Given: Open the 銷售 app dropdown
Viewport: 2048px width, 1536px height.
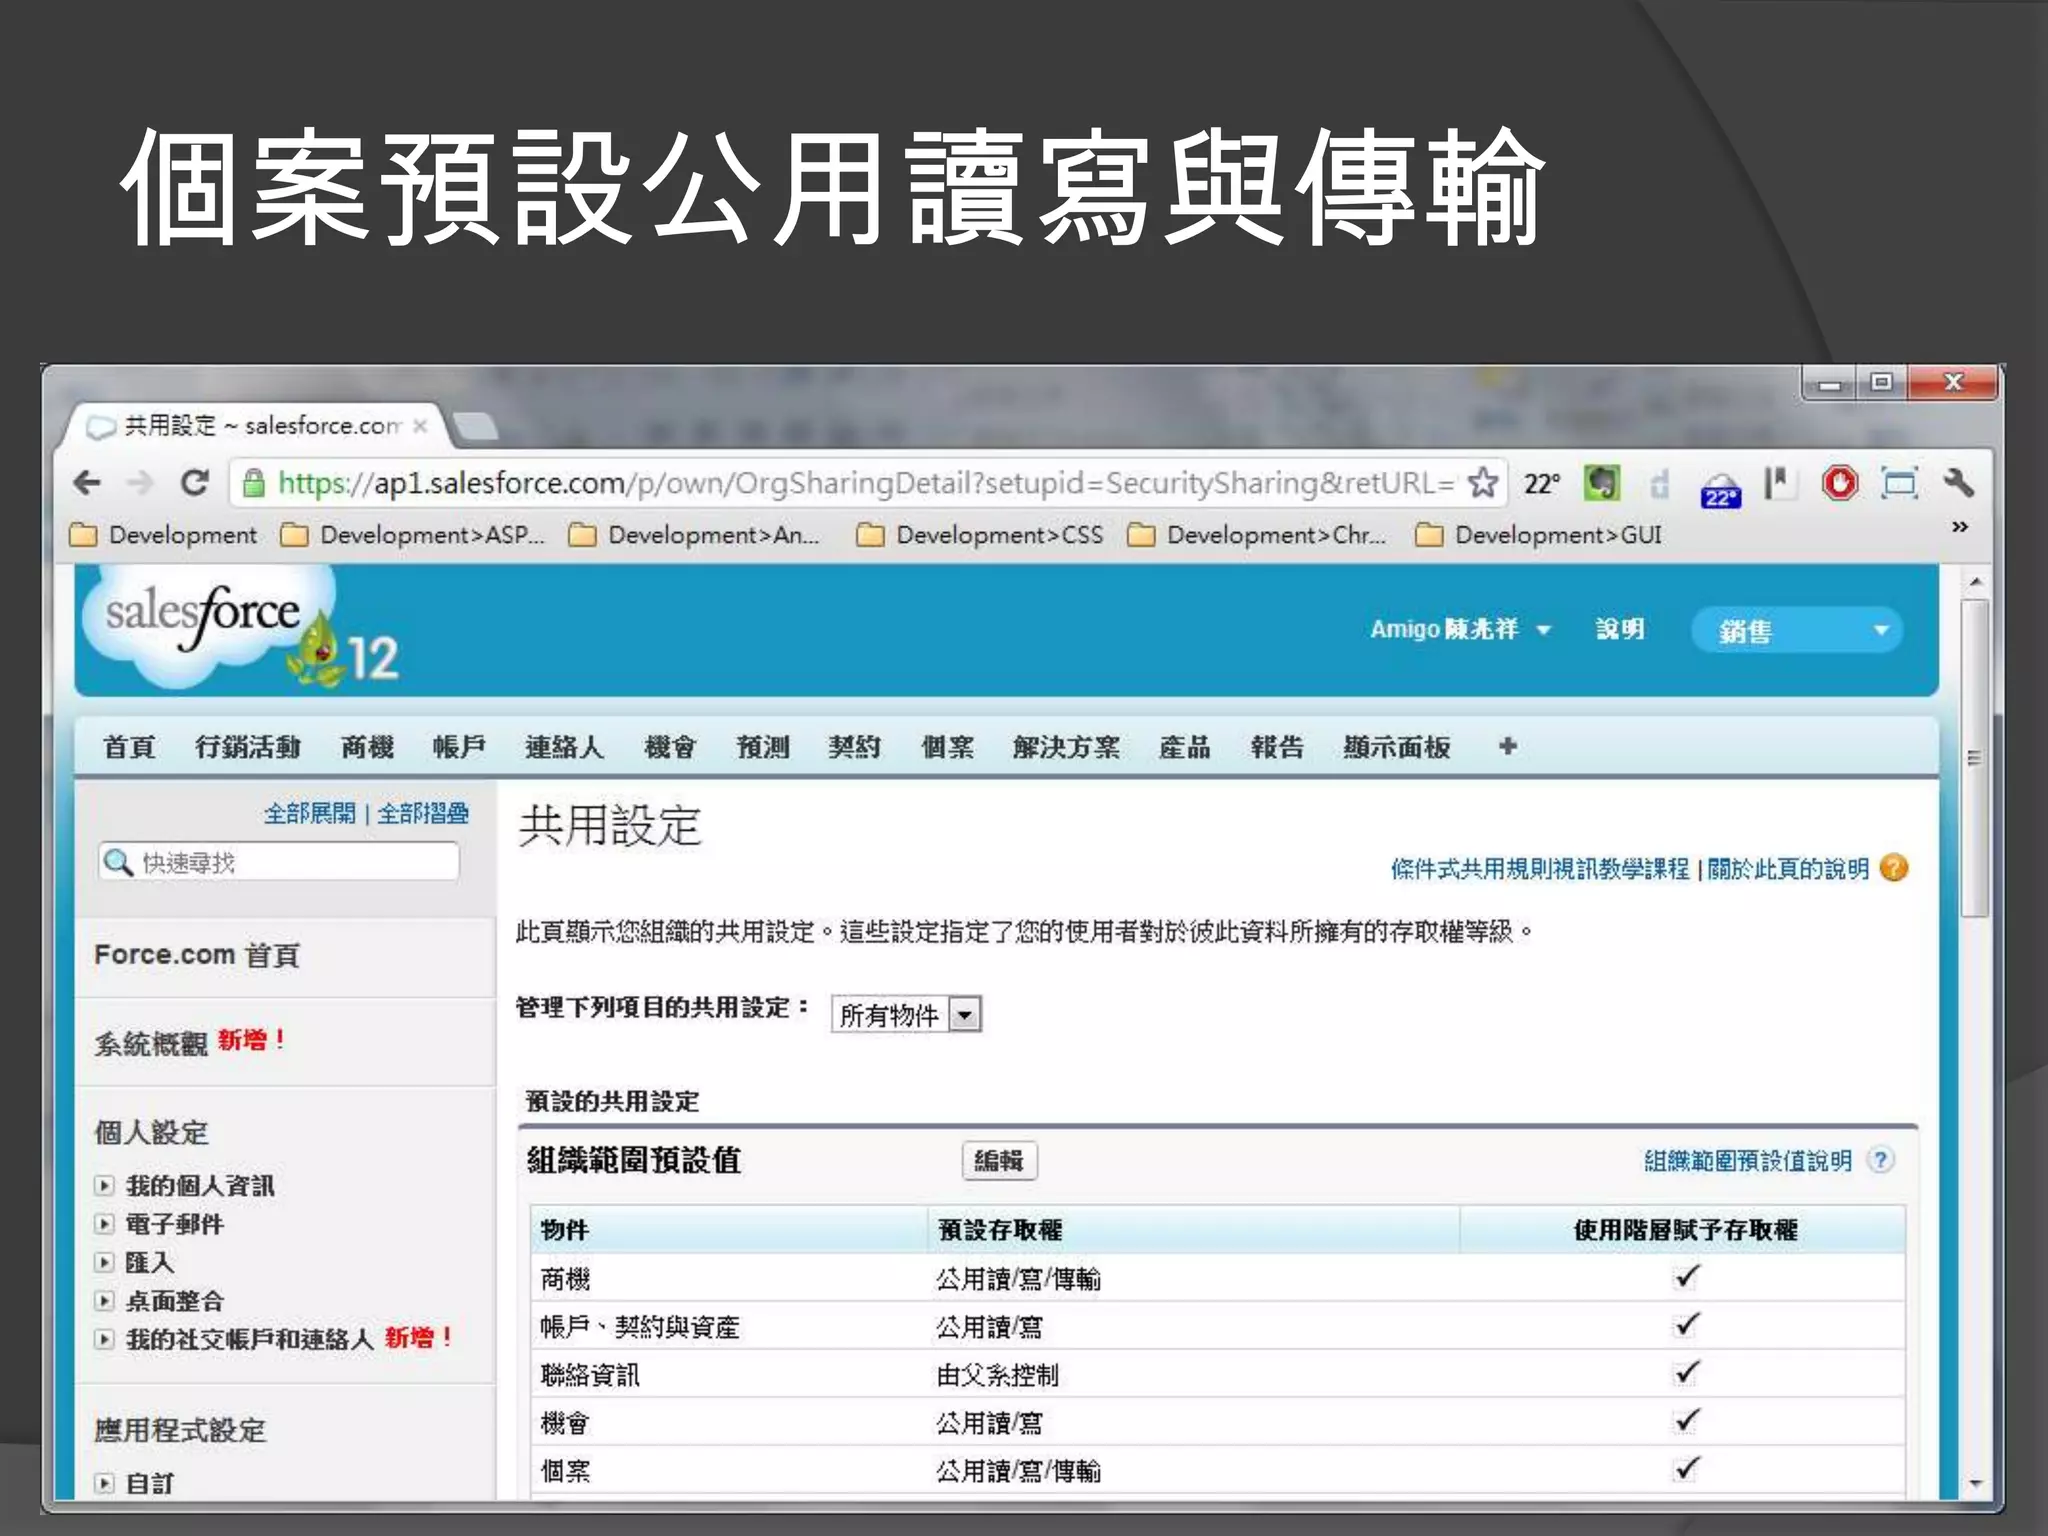Looking at the screenshot, I should pos(1797,630).
